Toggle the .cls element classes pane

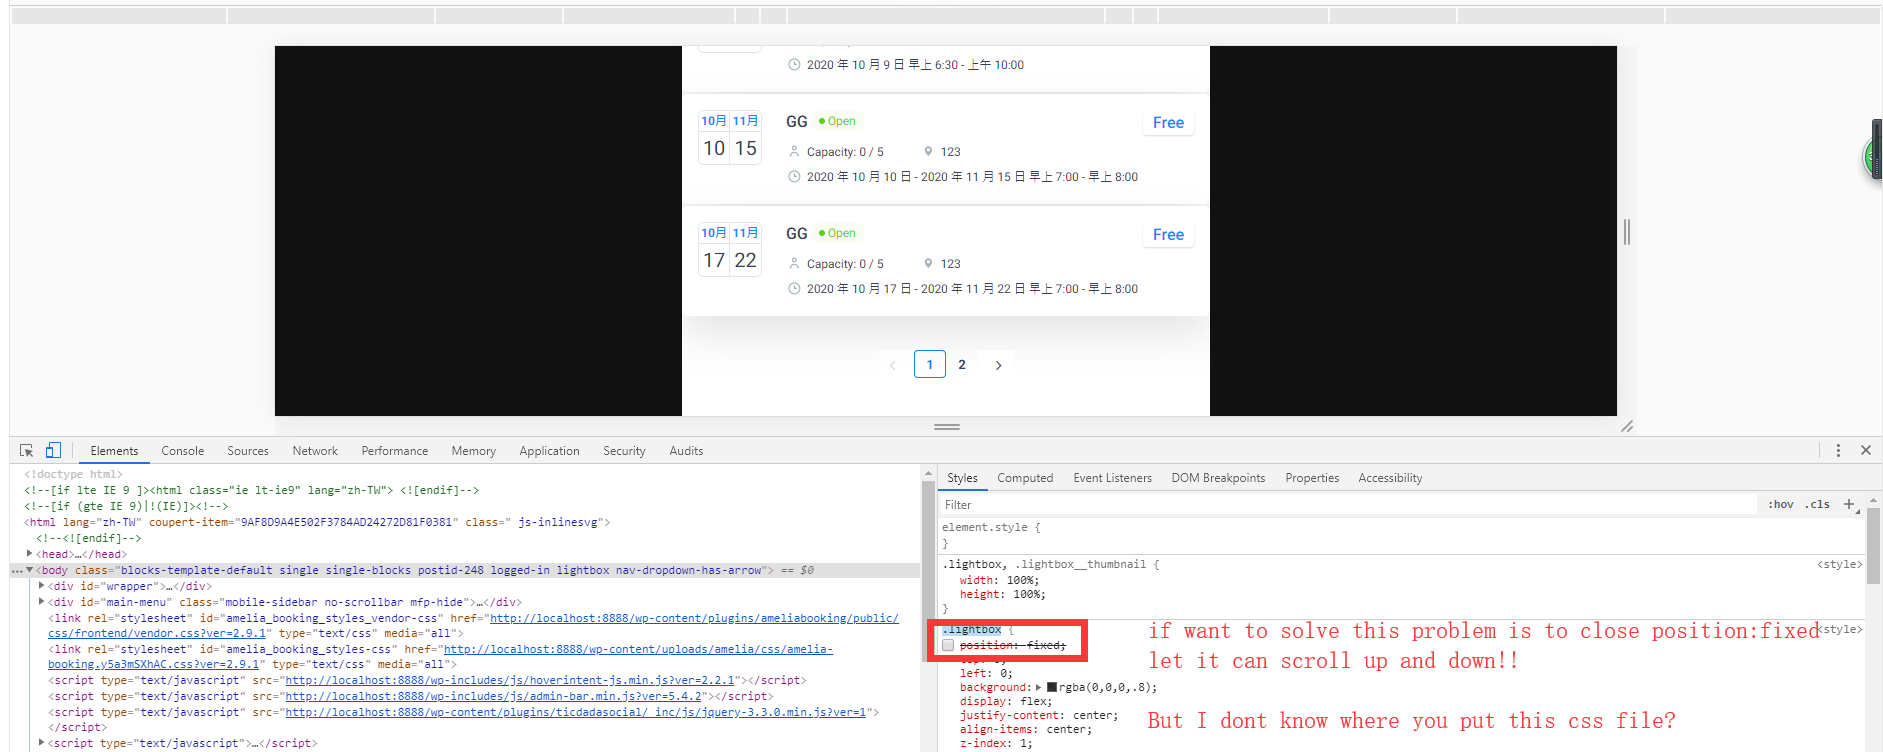(x=1818, y=504)
